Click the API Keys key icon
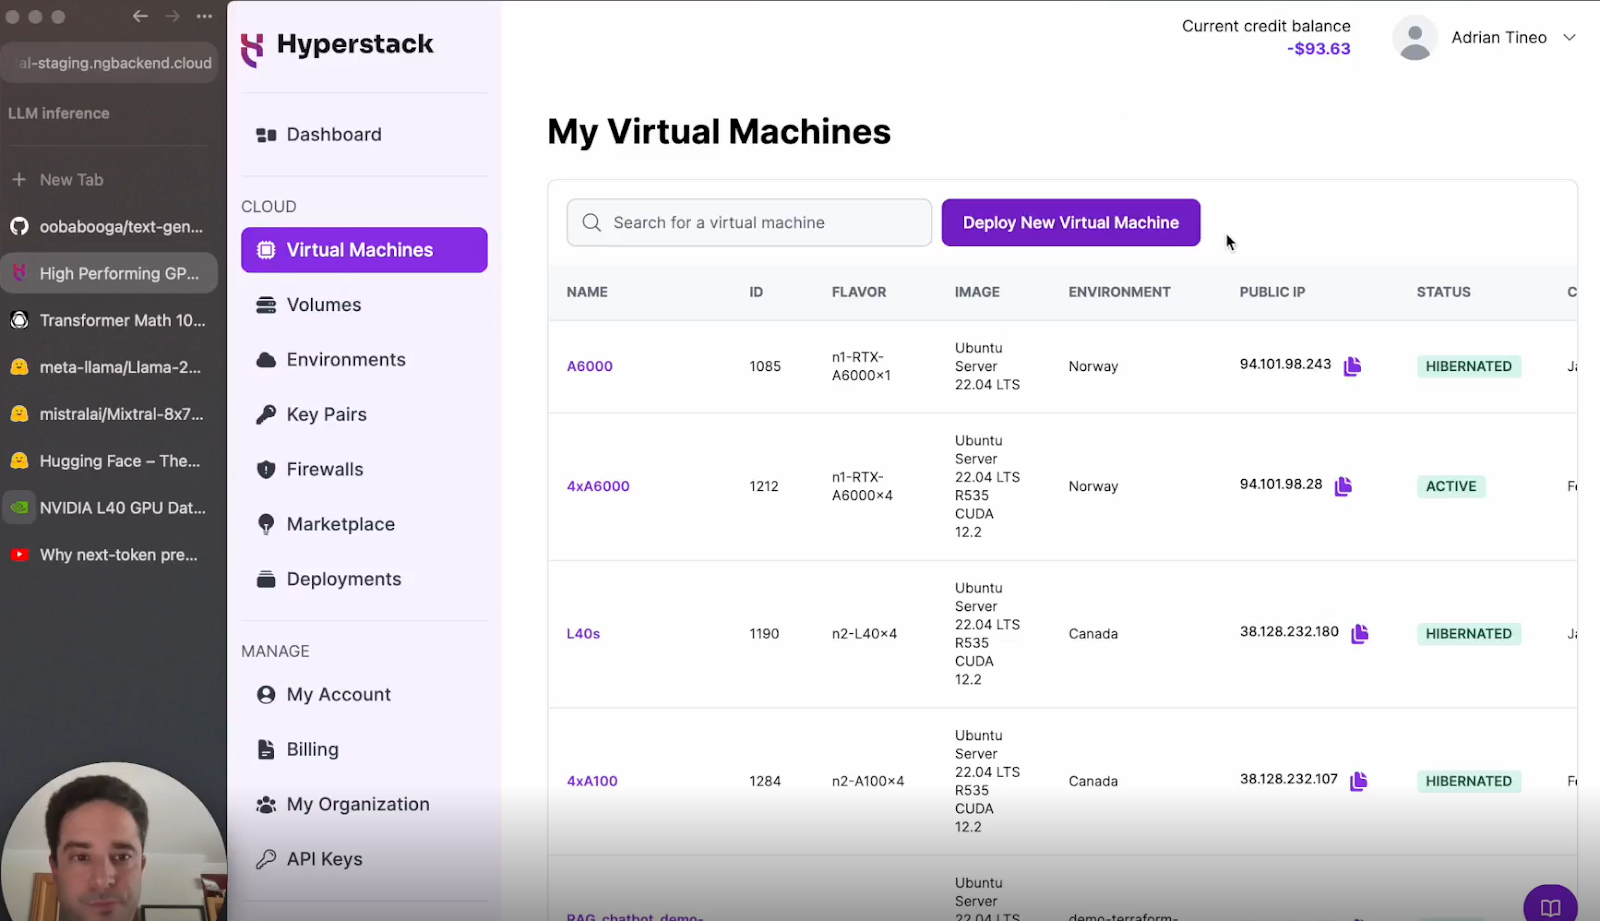Image resolution: width=1600 pixels, height=921 pixels. coord(266,859)
